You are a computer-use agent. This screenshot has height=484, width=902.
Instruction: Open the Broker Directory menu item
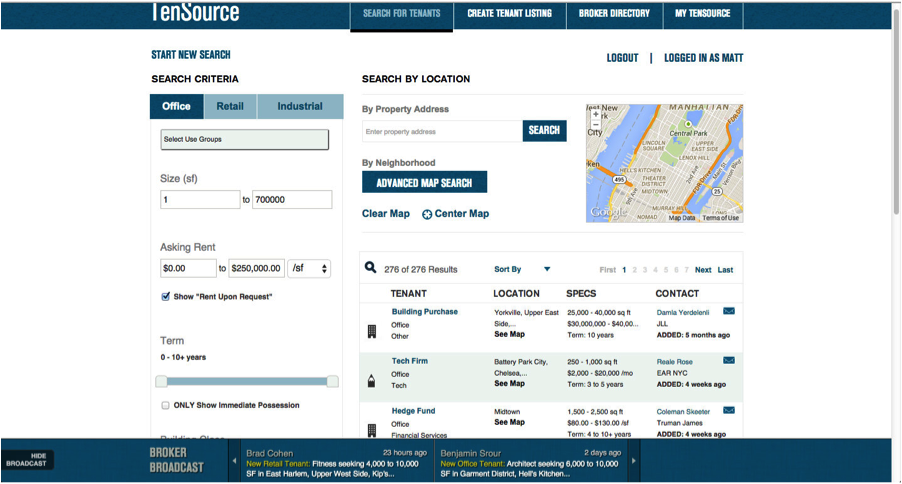tap(614, 14)
